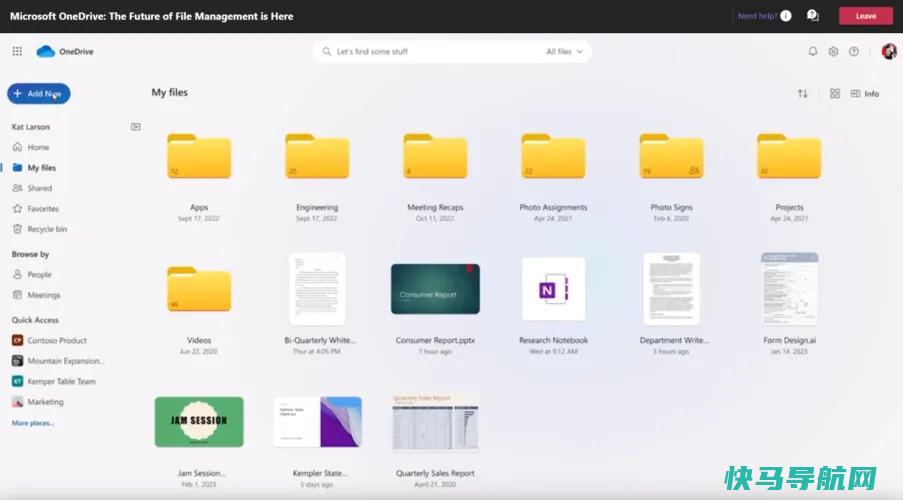The width and height of the screenshot is (903, 500).
Task: Open the app launcher grid icon
Action: click(x=17, y=51)
